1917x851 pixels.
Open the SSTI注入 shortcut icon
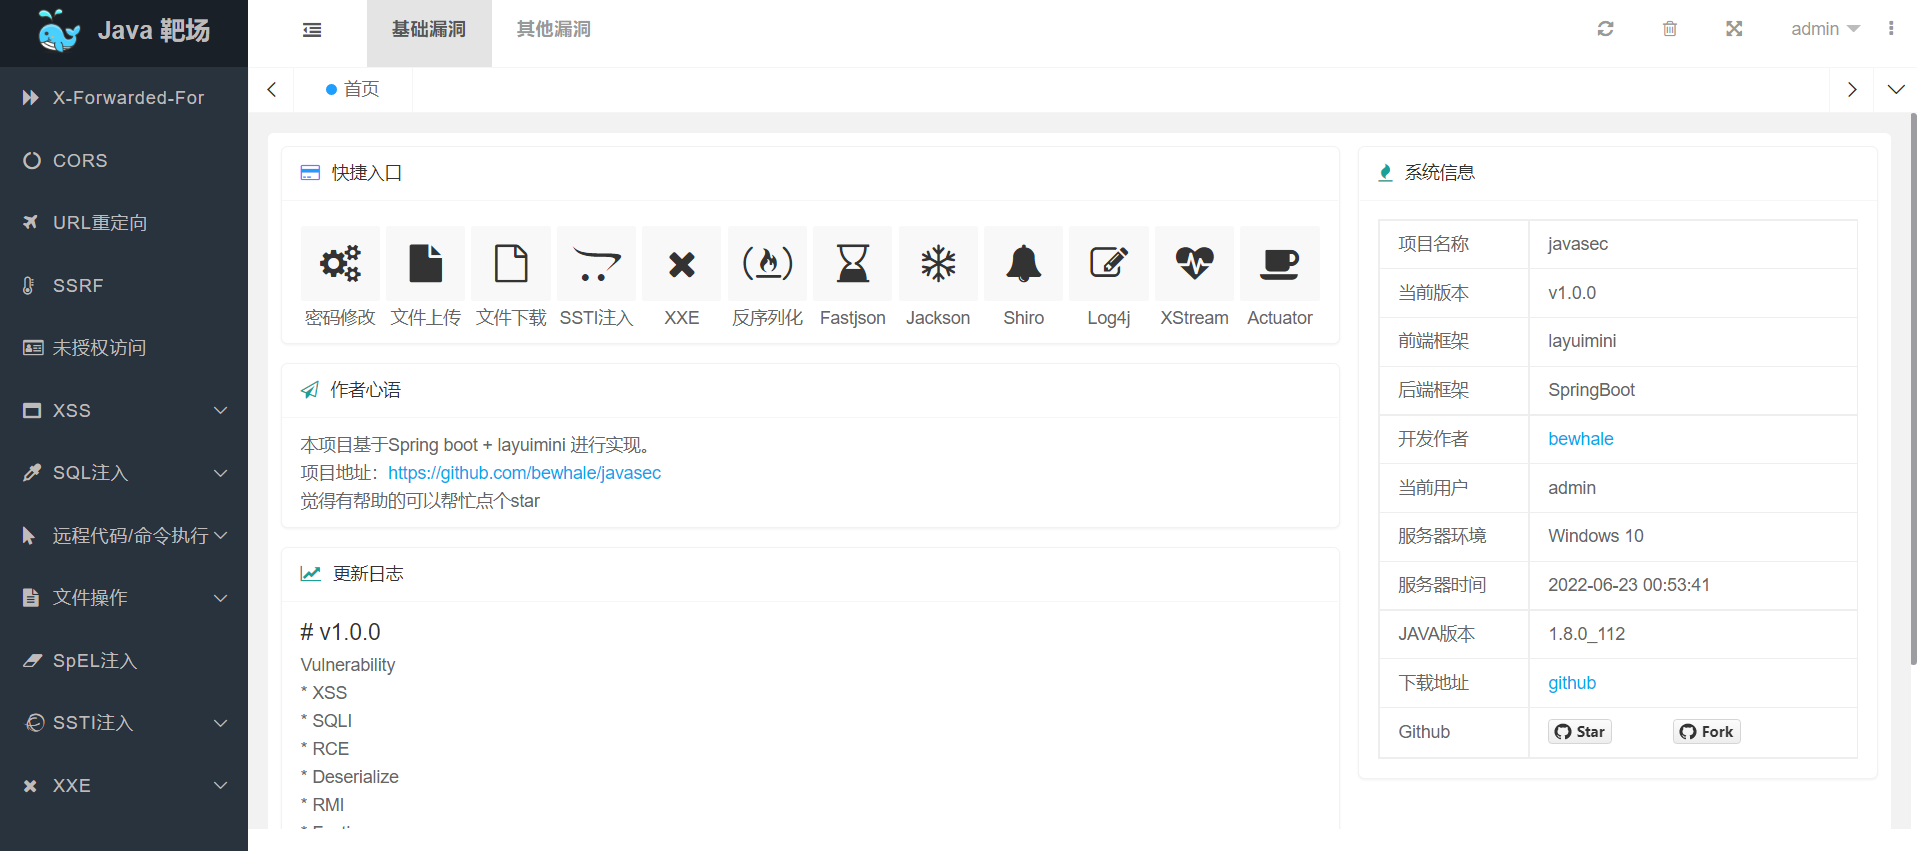597,264
